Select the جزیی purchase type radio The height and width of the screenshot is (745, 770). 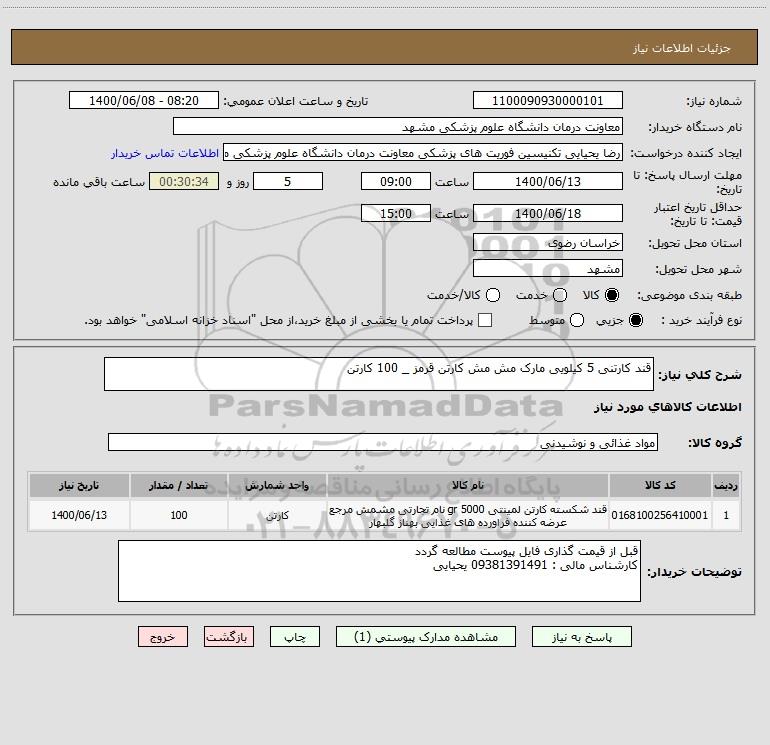[635, 320]
